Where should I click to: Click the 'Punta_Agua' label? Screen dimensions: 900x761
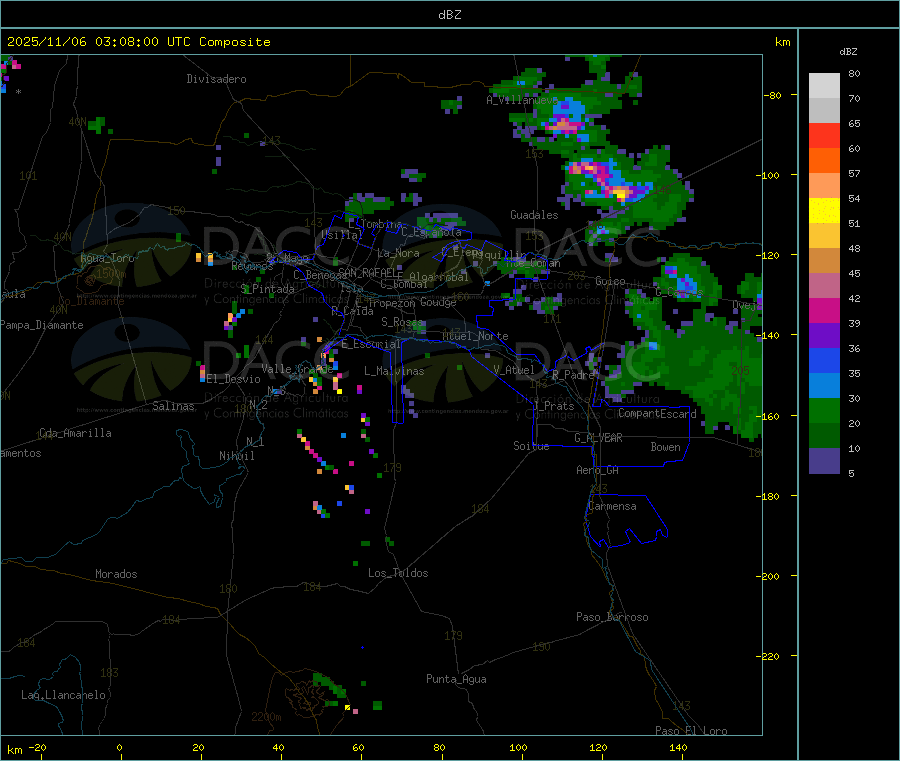pyautogui.click(x=456, y=679)
